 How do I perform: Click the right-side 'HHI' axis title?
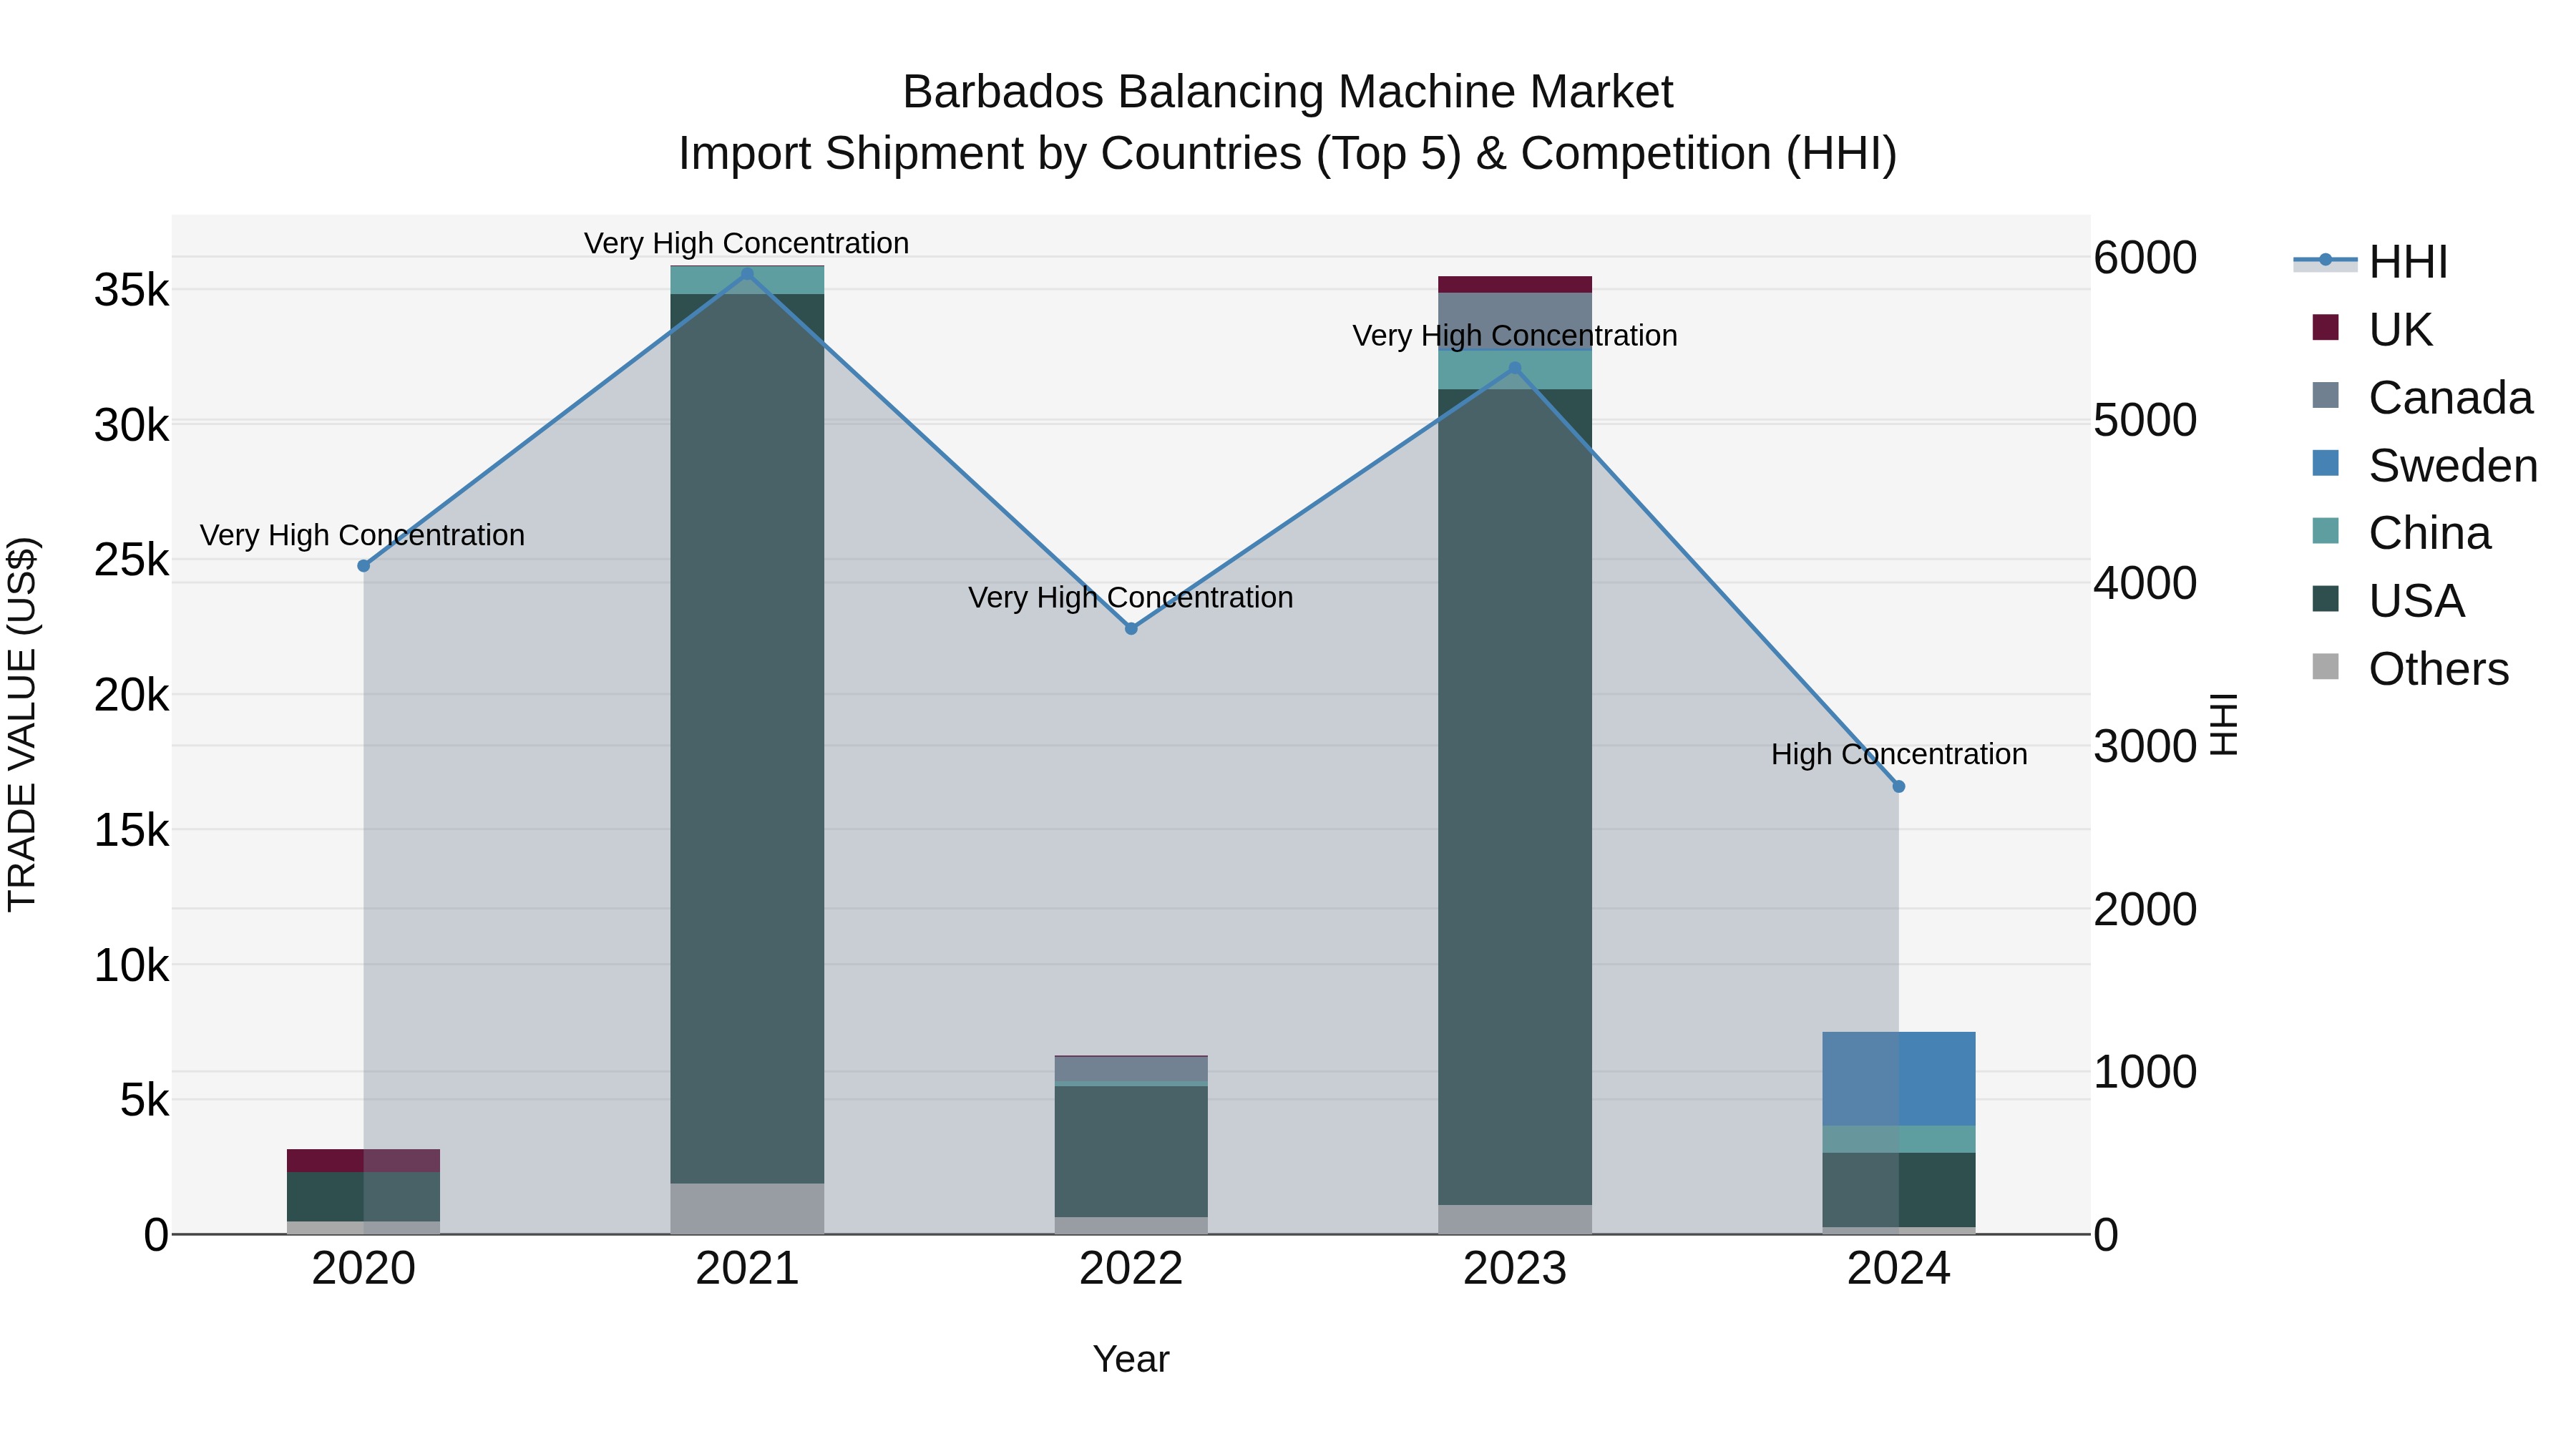(2223, 724)
